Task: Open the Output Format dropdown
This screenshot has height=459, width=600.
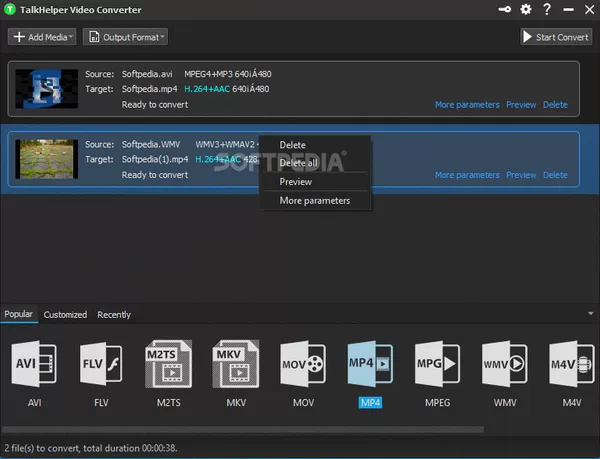Action: 126,37
